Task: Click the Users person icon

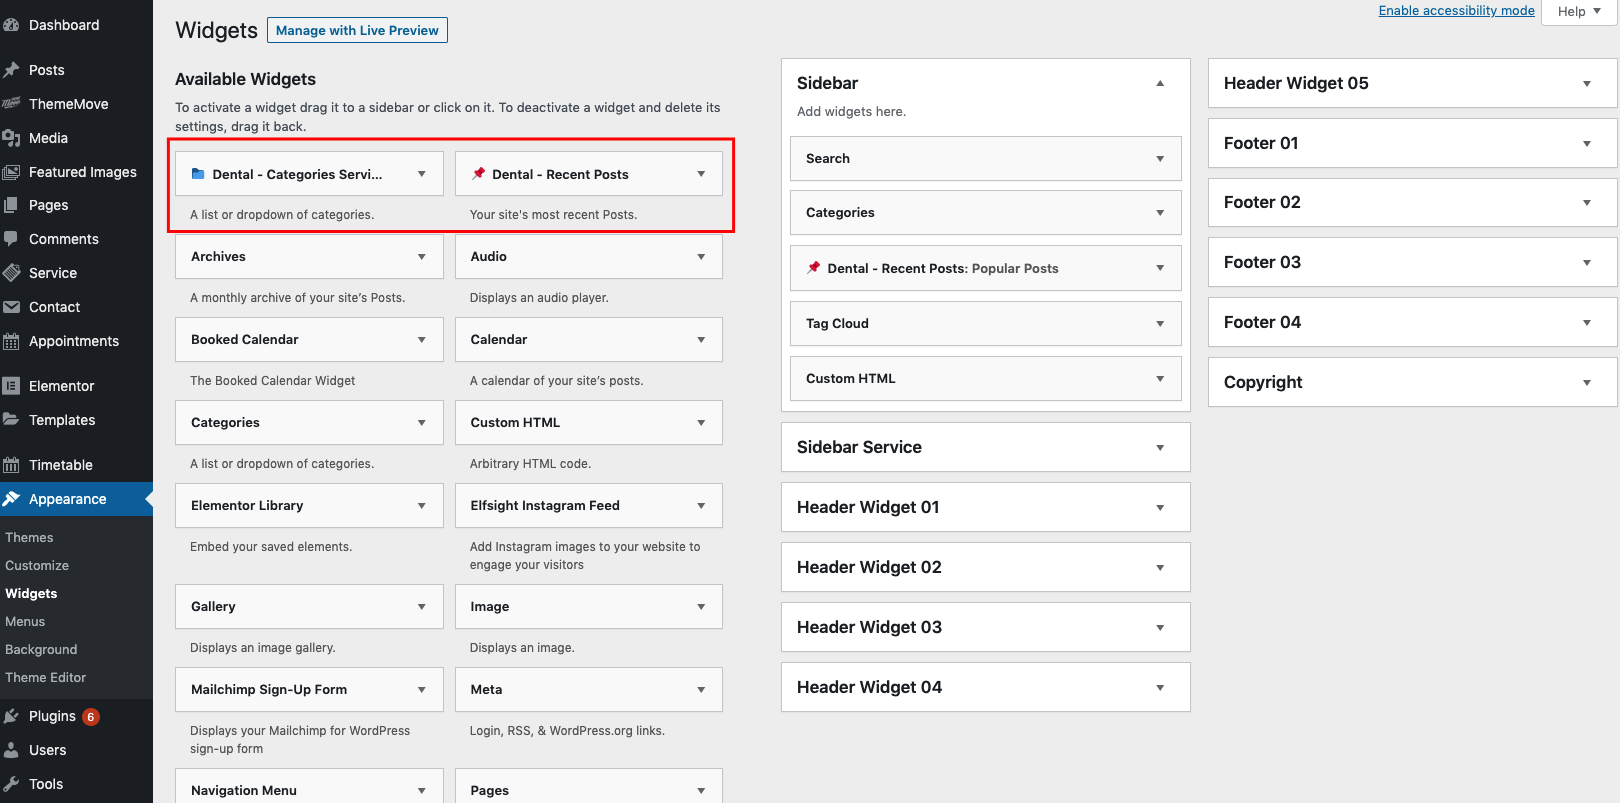Action: coord(11,750)
